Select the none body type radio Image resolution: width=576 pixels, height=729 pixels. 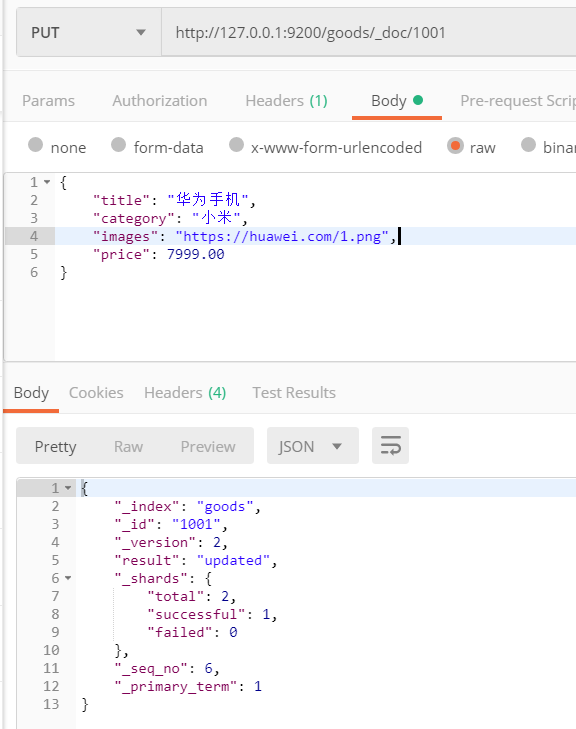point(35,145)
